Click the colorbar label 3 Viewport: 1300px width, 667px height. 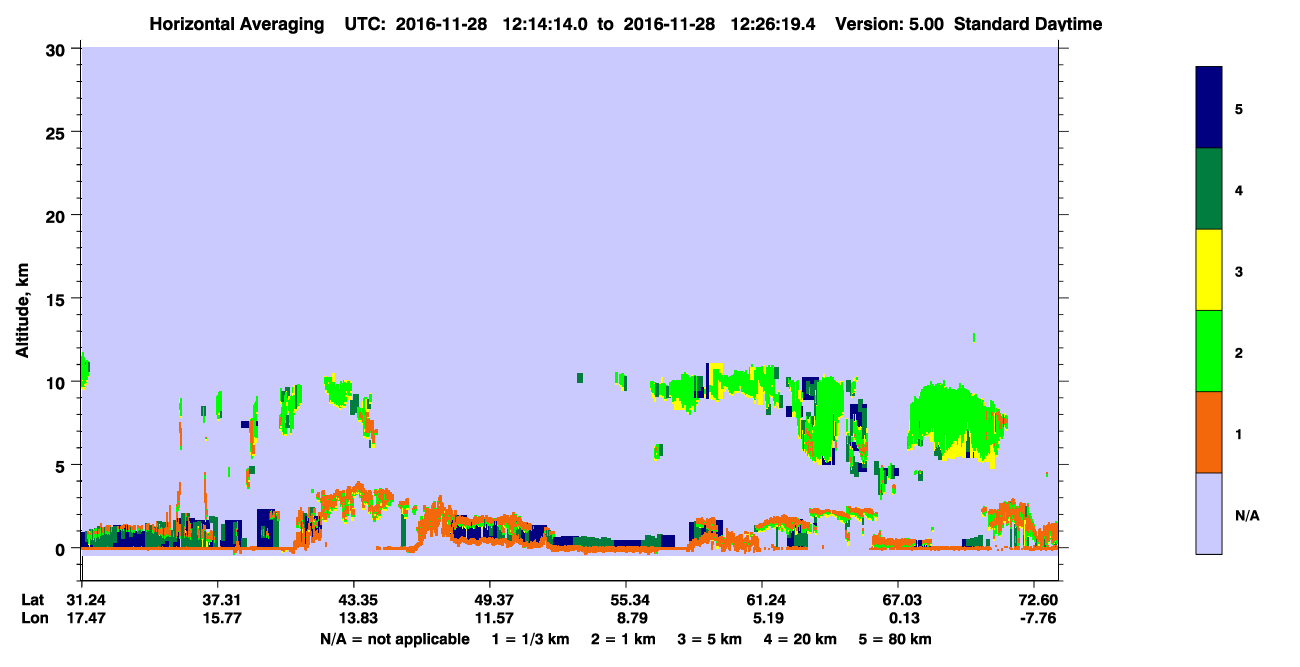pyautogui.click(x=1239, y=270)
